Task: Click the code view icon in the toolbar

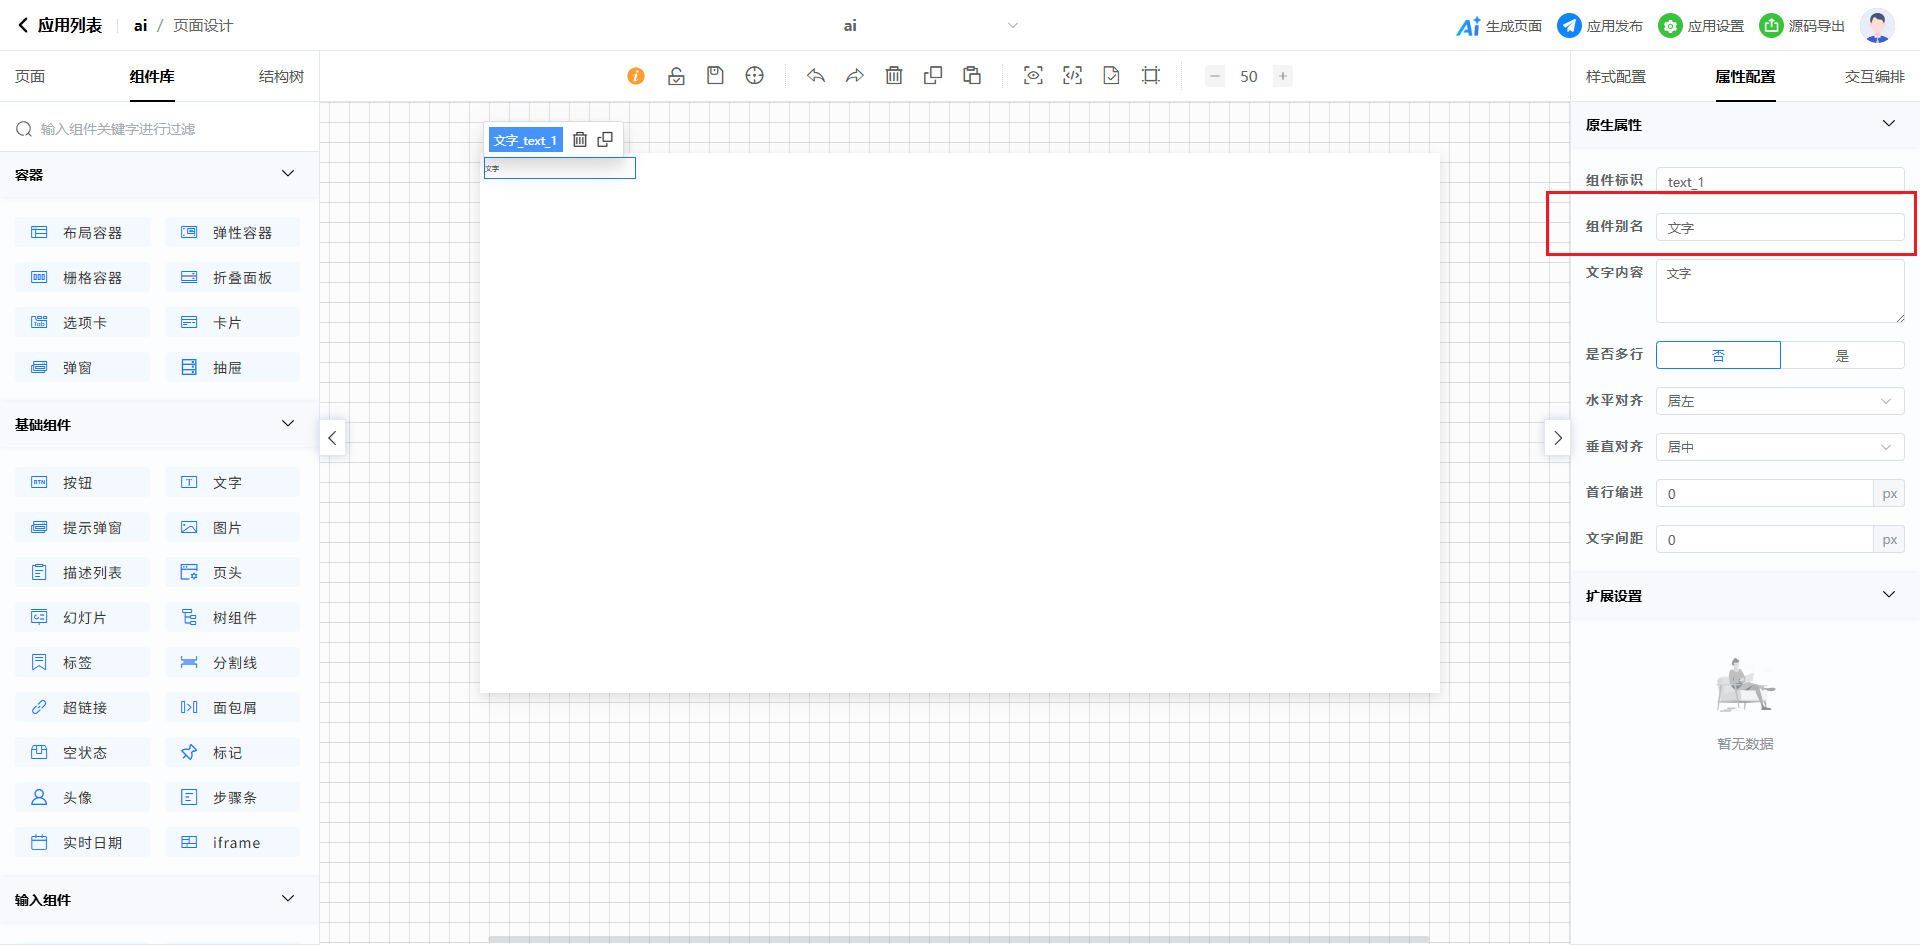Action: click(1072, 76)
